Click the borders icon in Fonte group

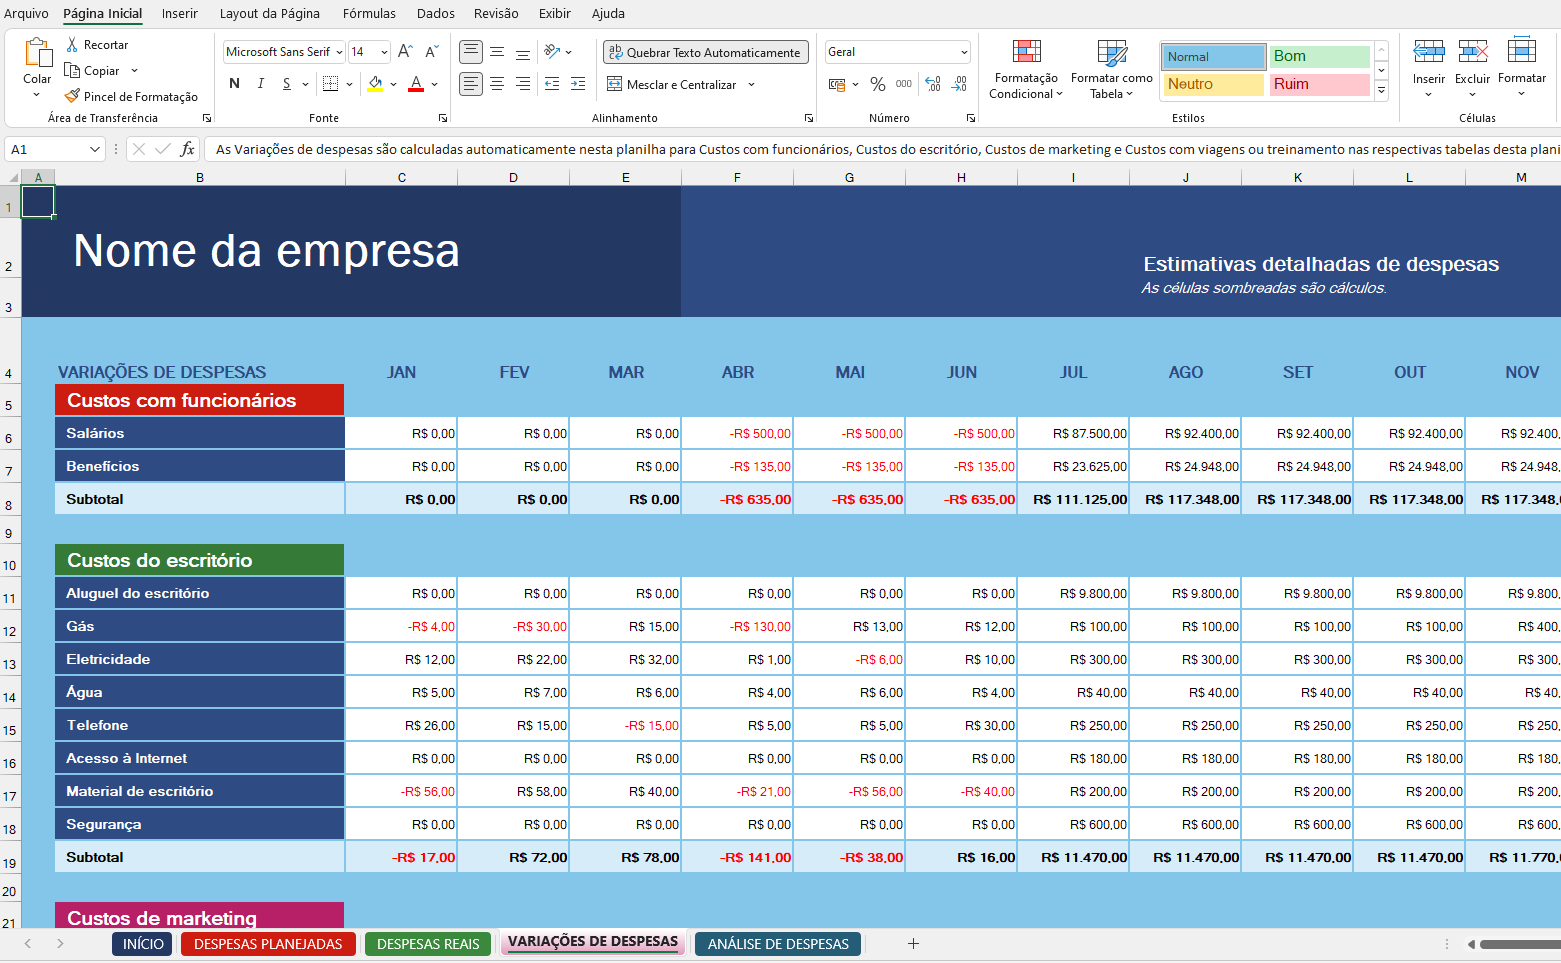331,84
